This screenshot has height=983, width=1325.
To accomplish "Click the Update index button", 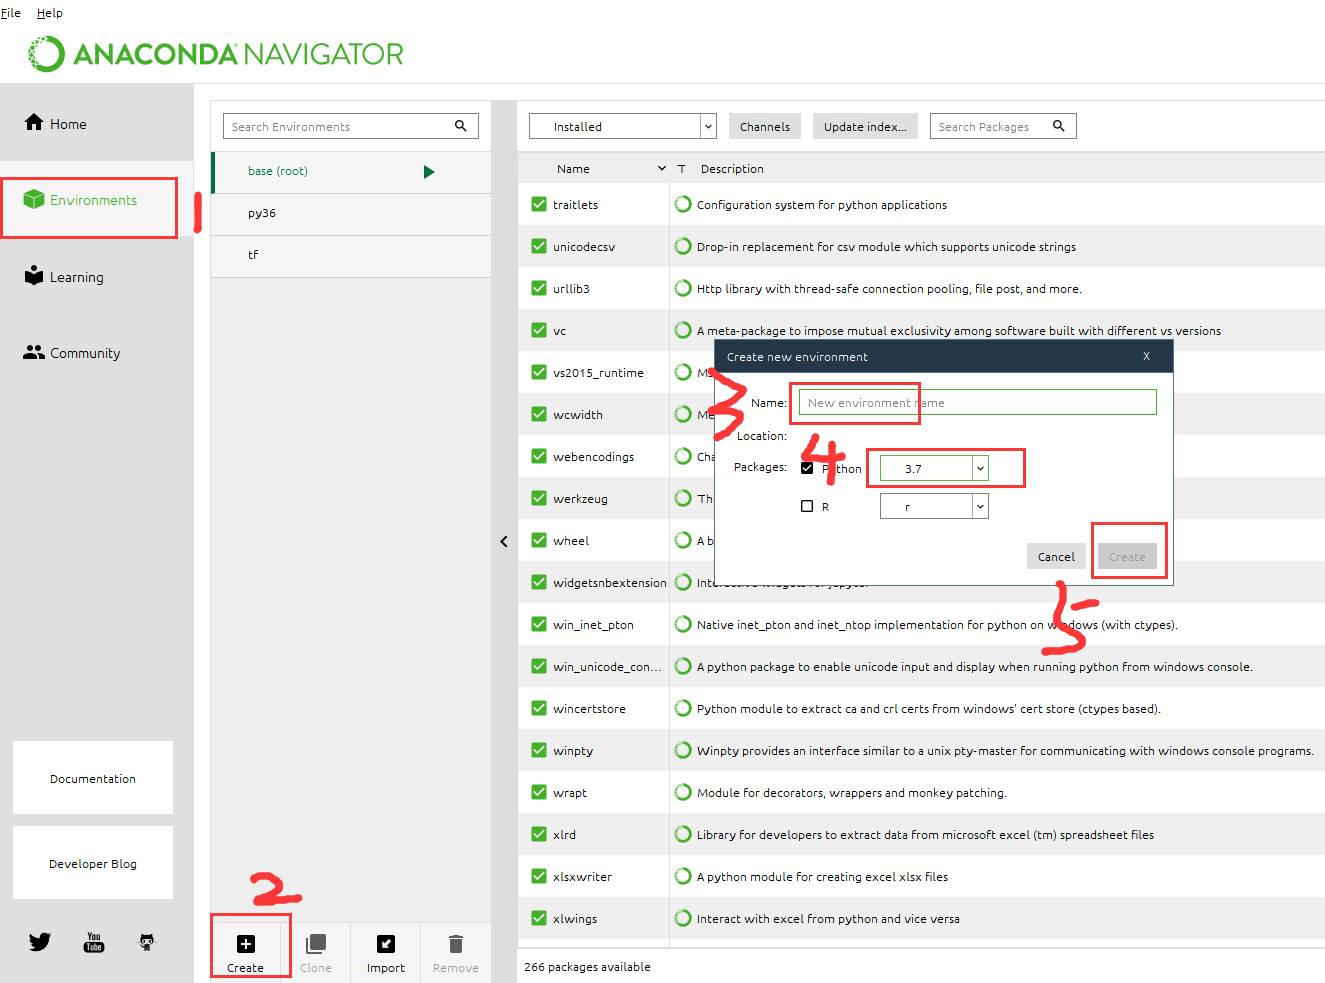I will coord(865,126).
